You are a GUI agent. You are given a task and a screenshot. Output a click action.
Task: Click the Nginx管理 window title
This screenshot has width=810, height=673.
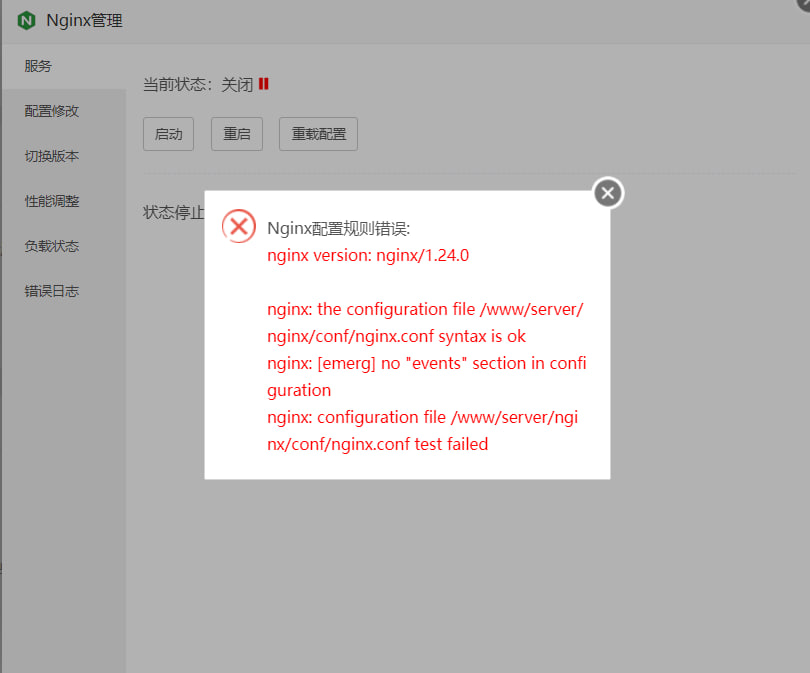[x=84, y=21]
